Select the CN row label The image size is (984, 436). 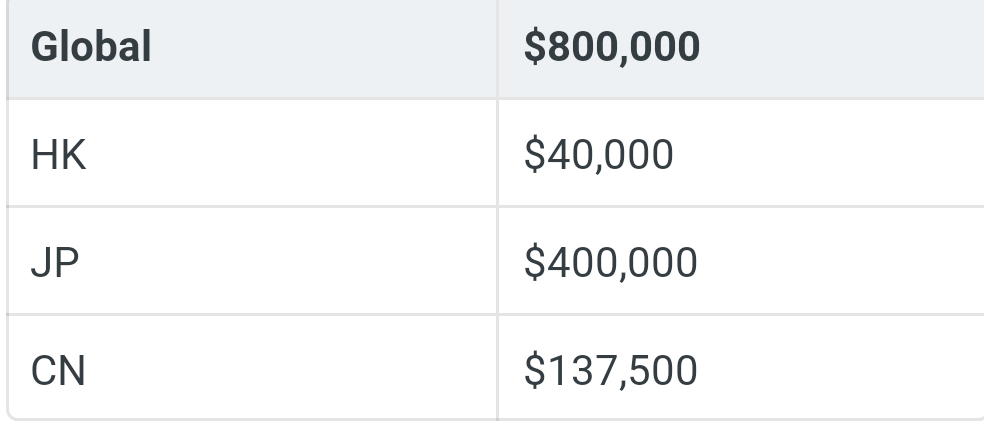[x=58, y=370]
